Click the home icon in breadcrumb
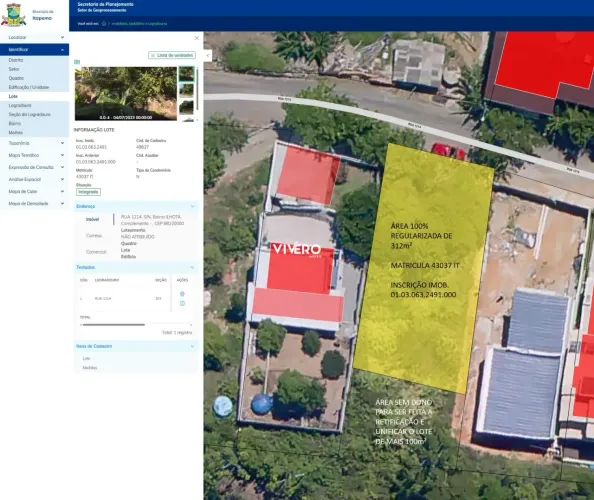594x500 pixels. pos(104,23)
